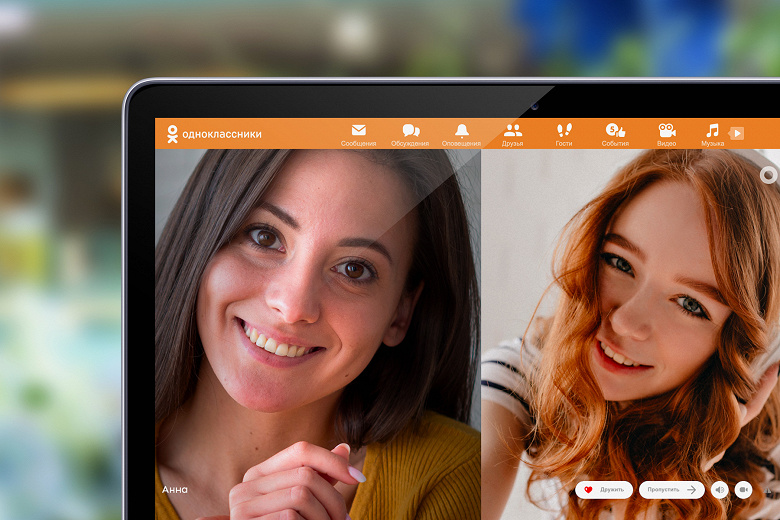Click the circle icon at top right
The image size is (780, 520).
769,175
